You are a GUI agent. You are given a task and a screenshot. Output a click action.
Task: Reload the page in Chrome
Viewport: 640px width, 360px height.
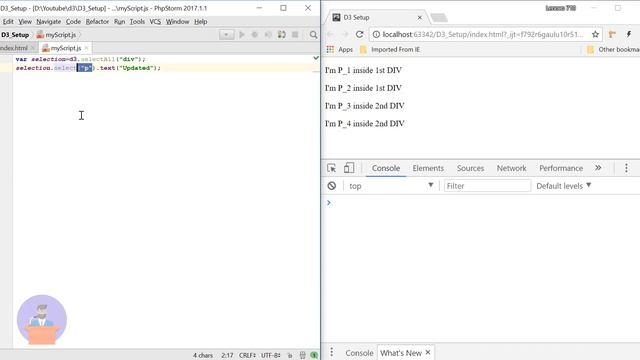pos(360,34)
